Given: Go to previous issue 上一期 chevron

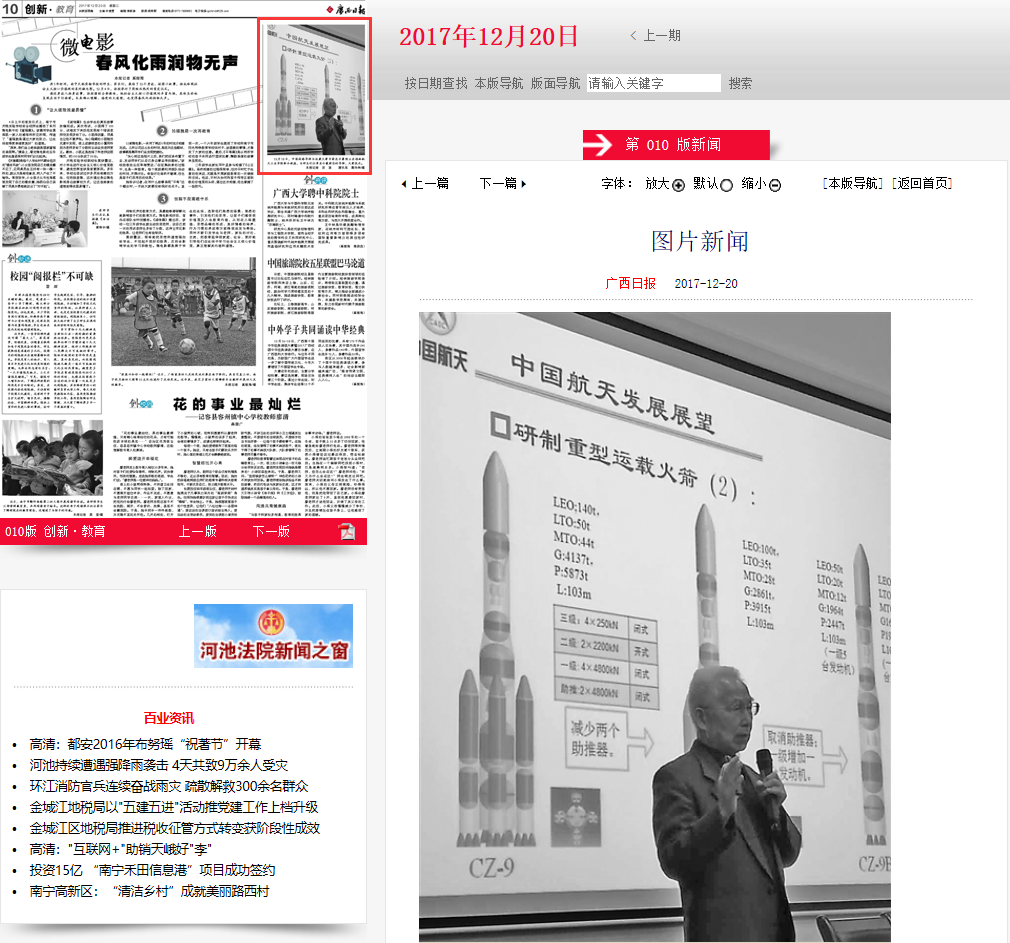Looking at the screenshot, I should click(x=634, y=36).
